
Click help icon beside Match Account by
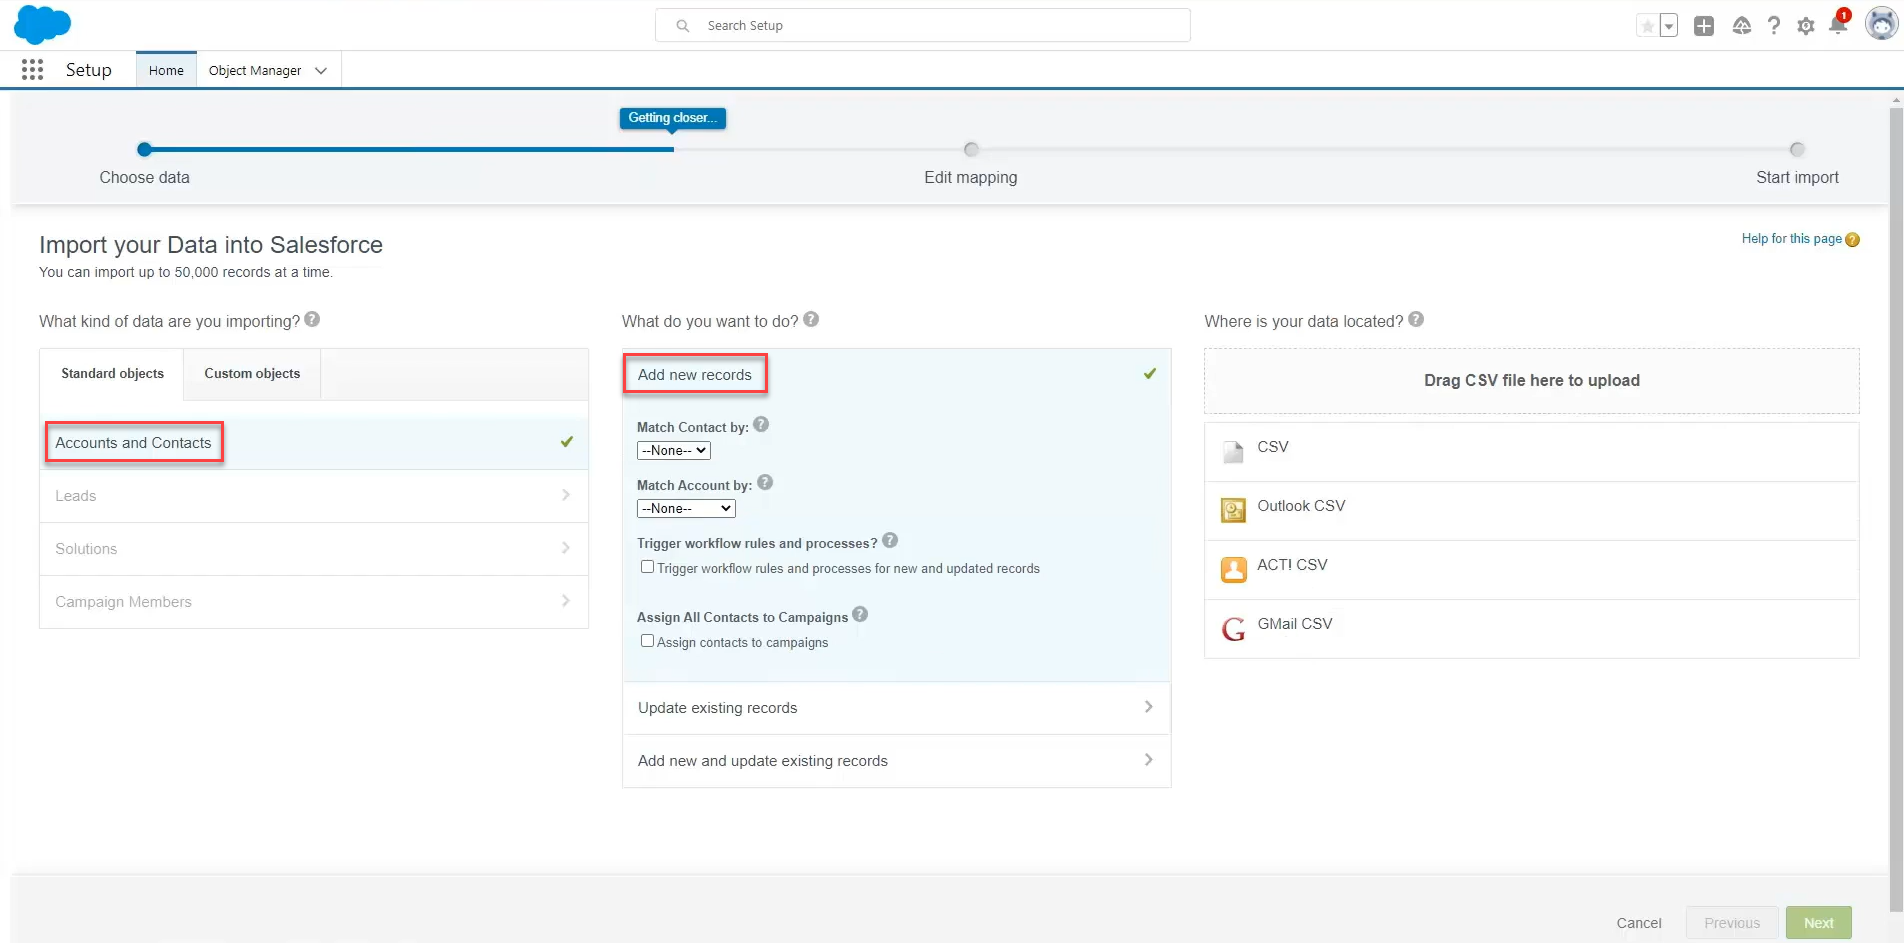click(765, 483)
